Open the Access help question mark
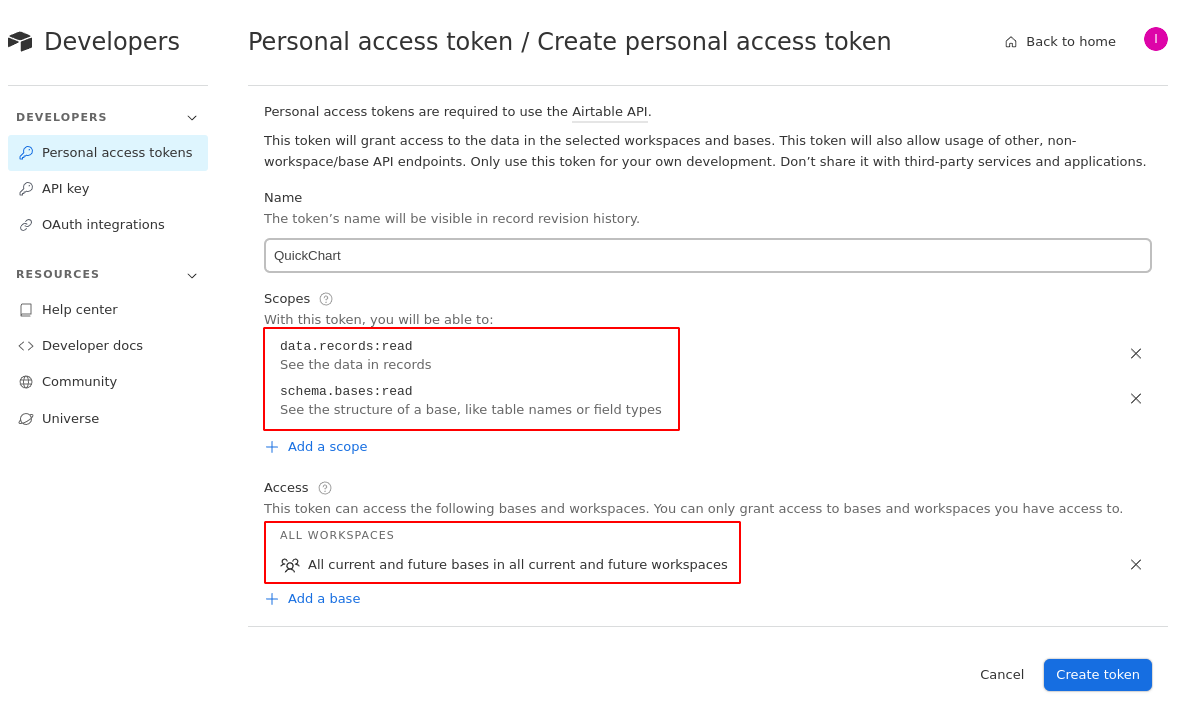Screen dimensions: 1188x702 click(325, 488)
